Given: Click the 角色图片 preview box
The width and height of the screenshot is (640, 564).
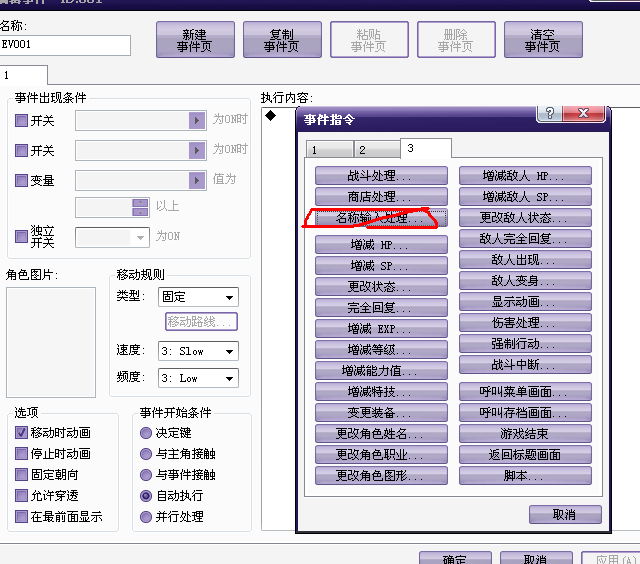Looking at the screenshot, I should [x=51, y=342].
